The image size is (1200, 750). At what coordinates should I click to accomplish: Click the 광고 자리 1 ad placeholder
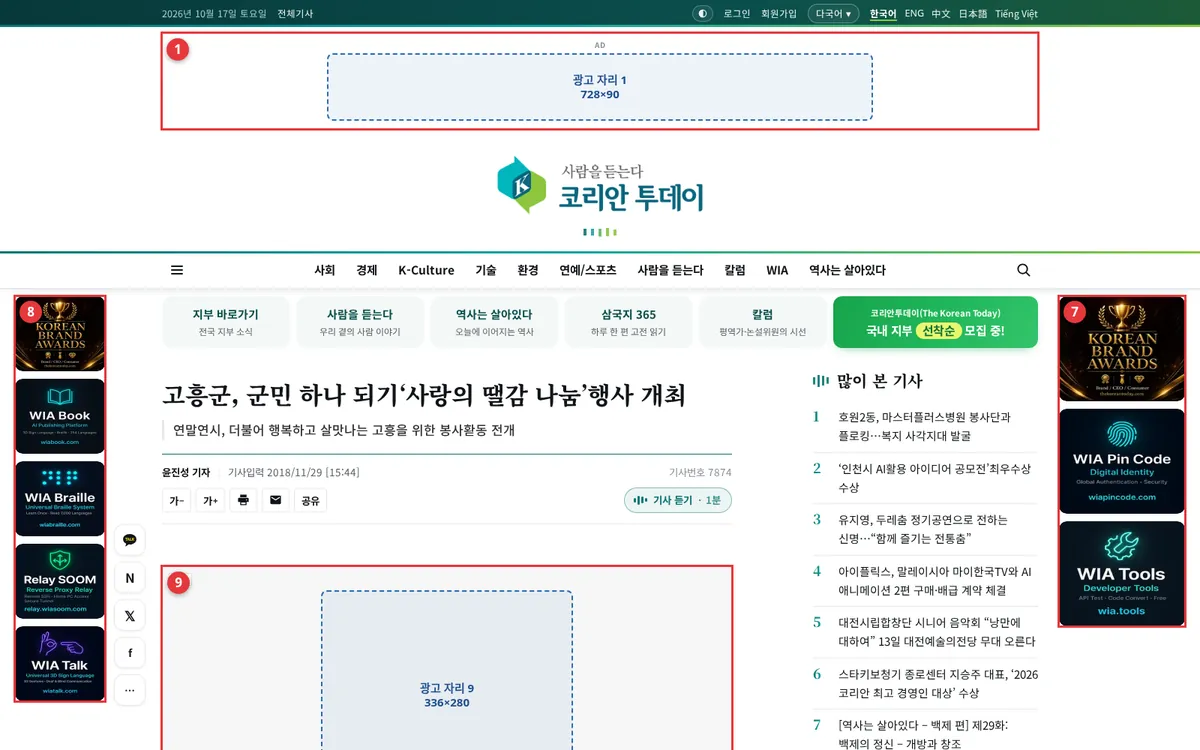pos(600,87)
